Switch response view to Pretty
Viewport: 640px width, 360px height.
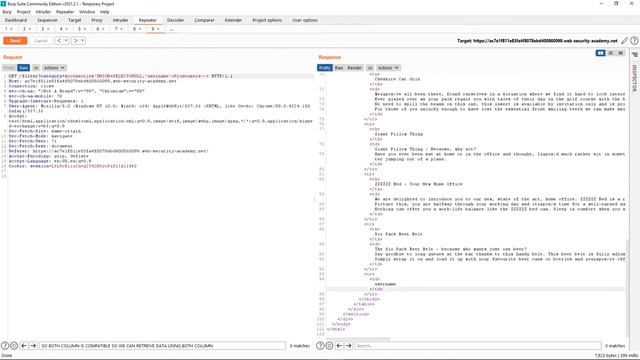(x=325, y=68)
